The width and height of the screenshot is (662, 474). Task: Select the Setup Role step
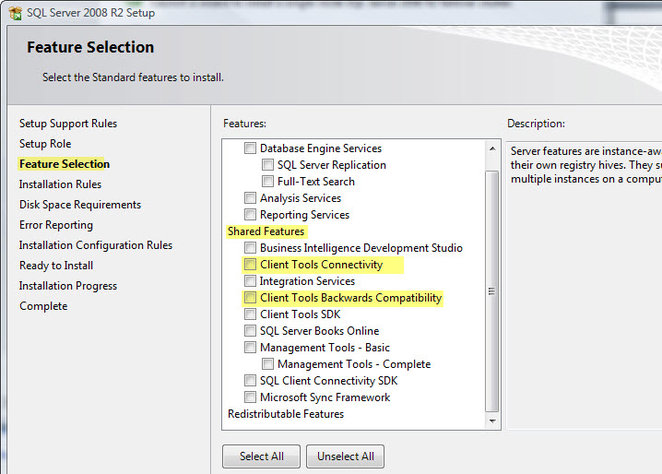[45, 144]
